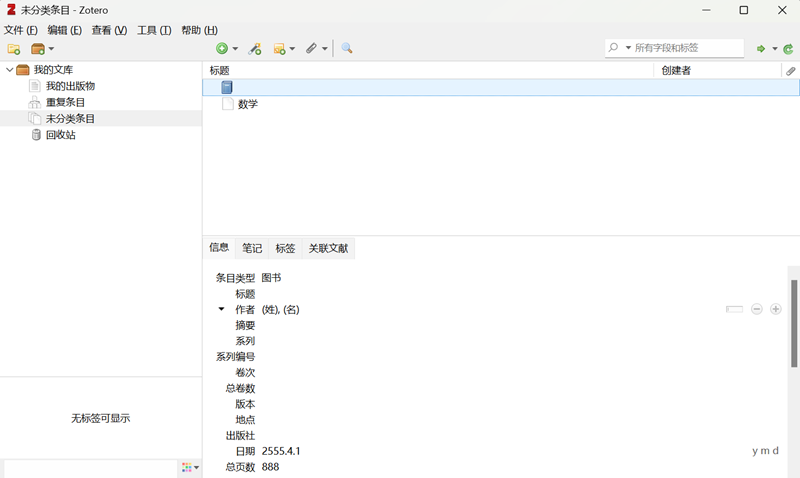Viewport: 800px width, 478px height.
Task: Open Advanced Search magnifier icon
Action: (347, 48)
